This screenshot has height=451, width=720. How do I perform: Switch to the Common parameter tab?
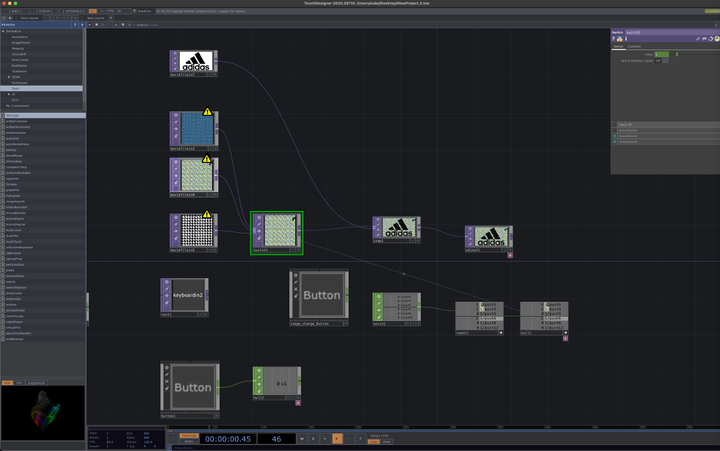[x=634, y=46]
